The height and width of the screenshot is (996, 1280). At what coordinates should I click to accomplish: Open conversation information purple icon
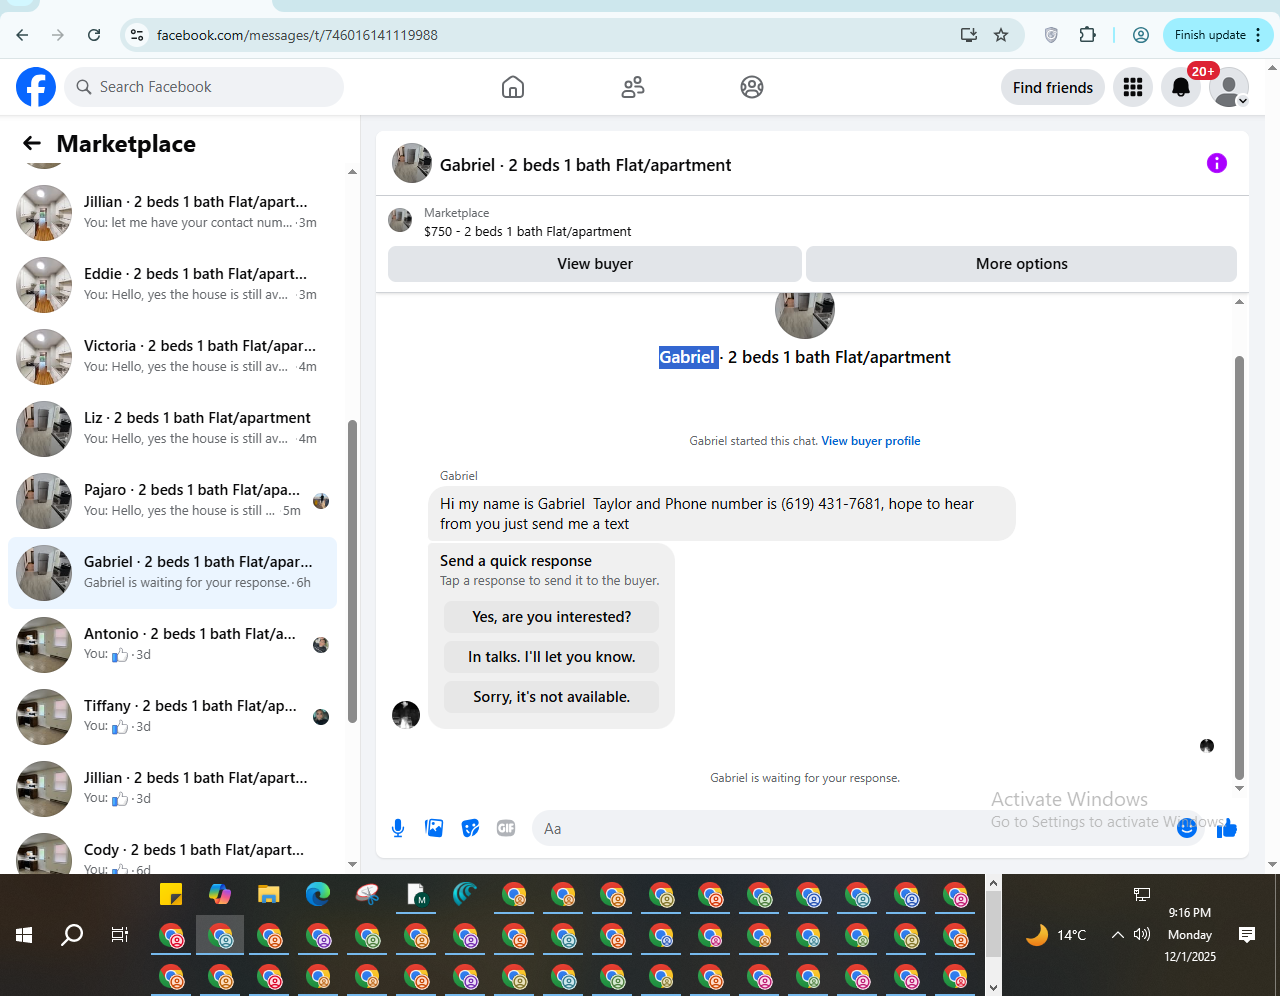click(x=1217, y=163)
